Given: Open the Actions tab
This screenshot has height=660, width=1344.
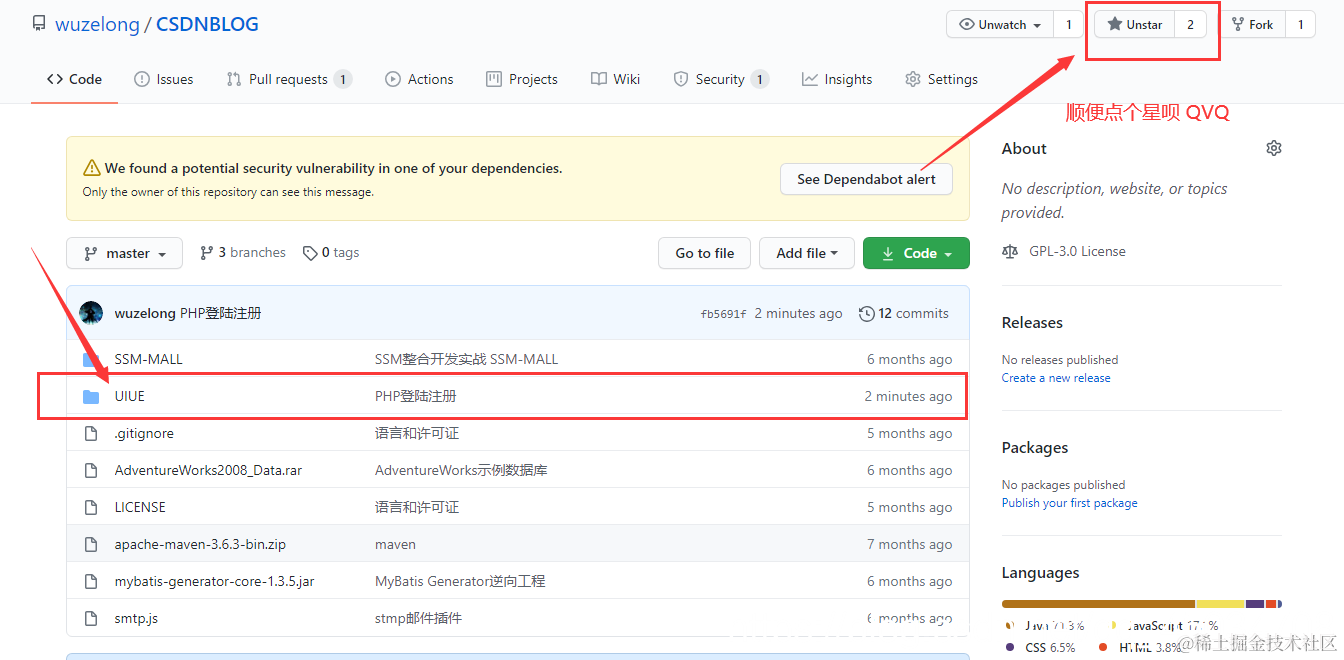Looking at the screenshot, I should 419,79.
